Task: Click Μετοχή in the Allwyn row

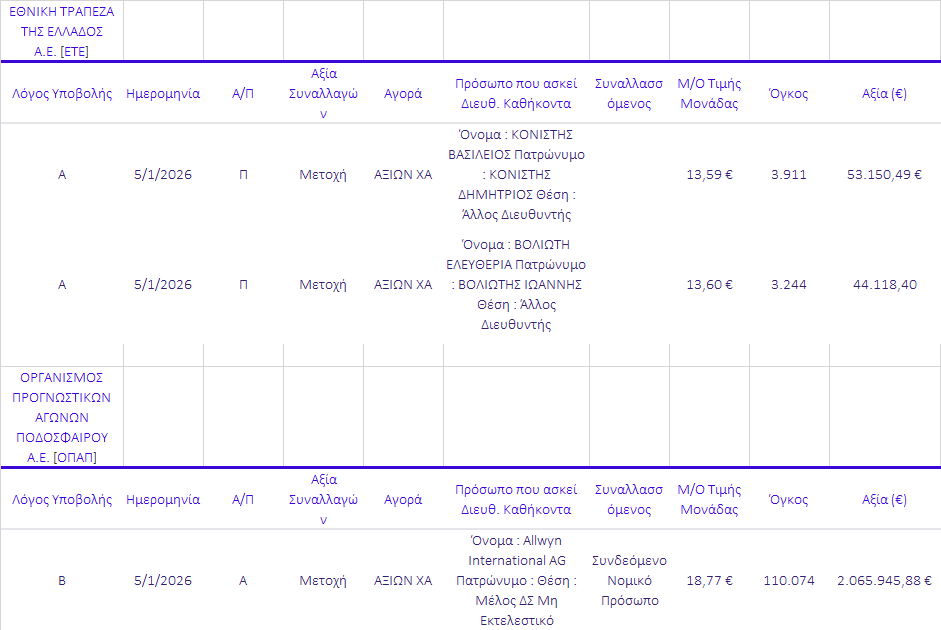Action: 323,580
